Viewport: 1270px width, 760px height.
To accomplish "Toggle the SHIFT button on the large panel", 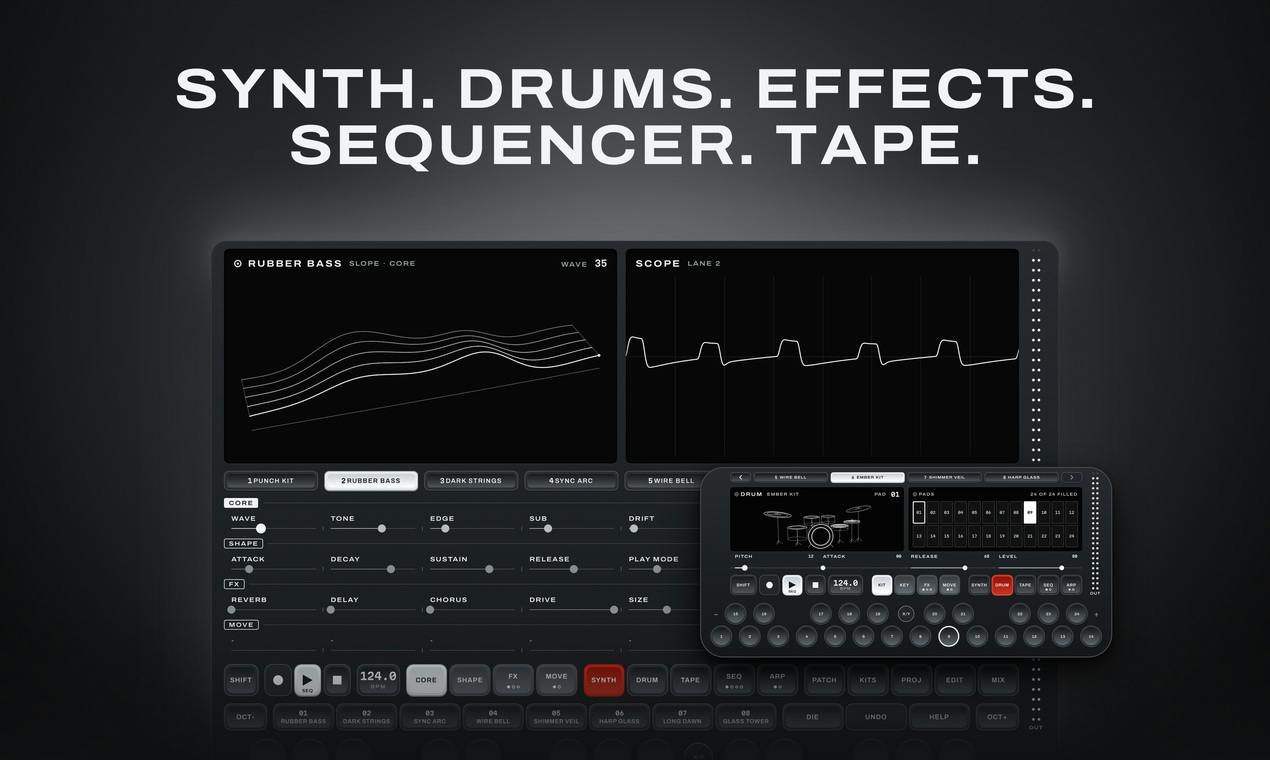I will [241, 680].
